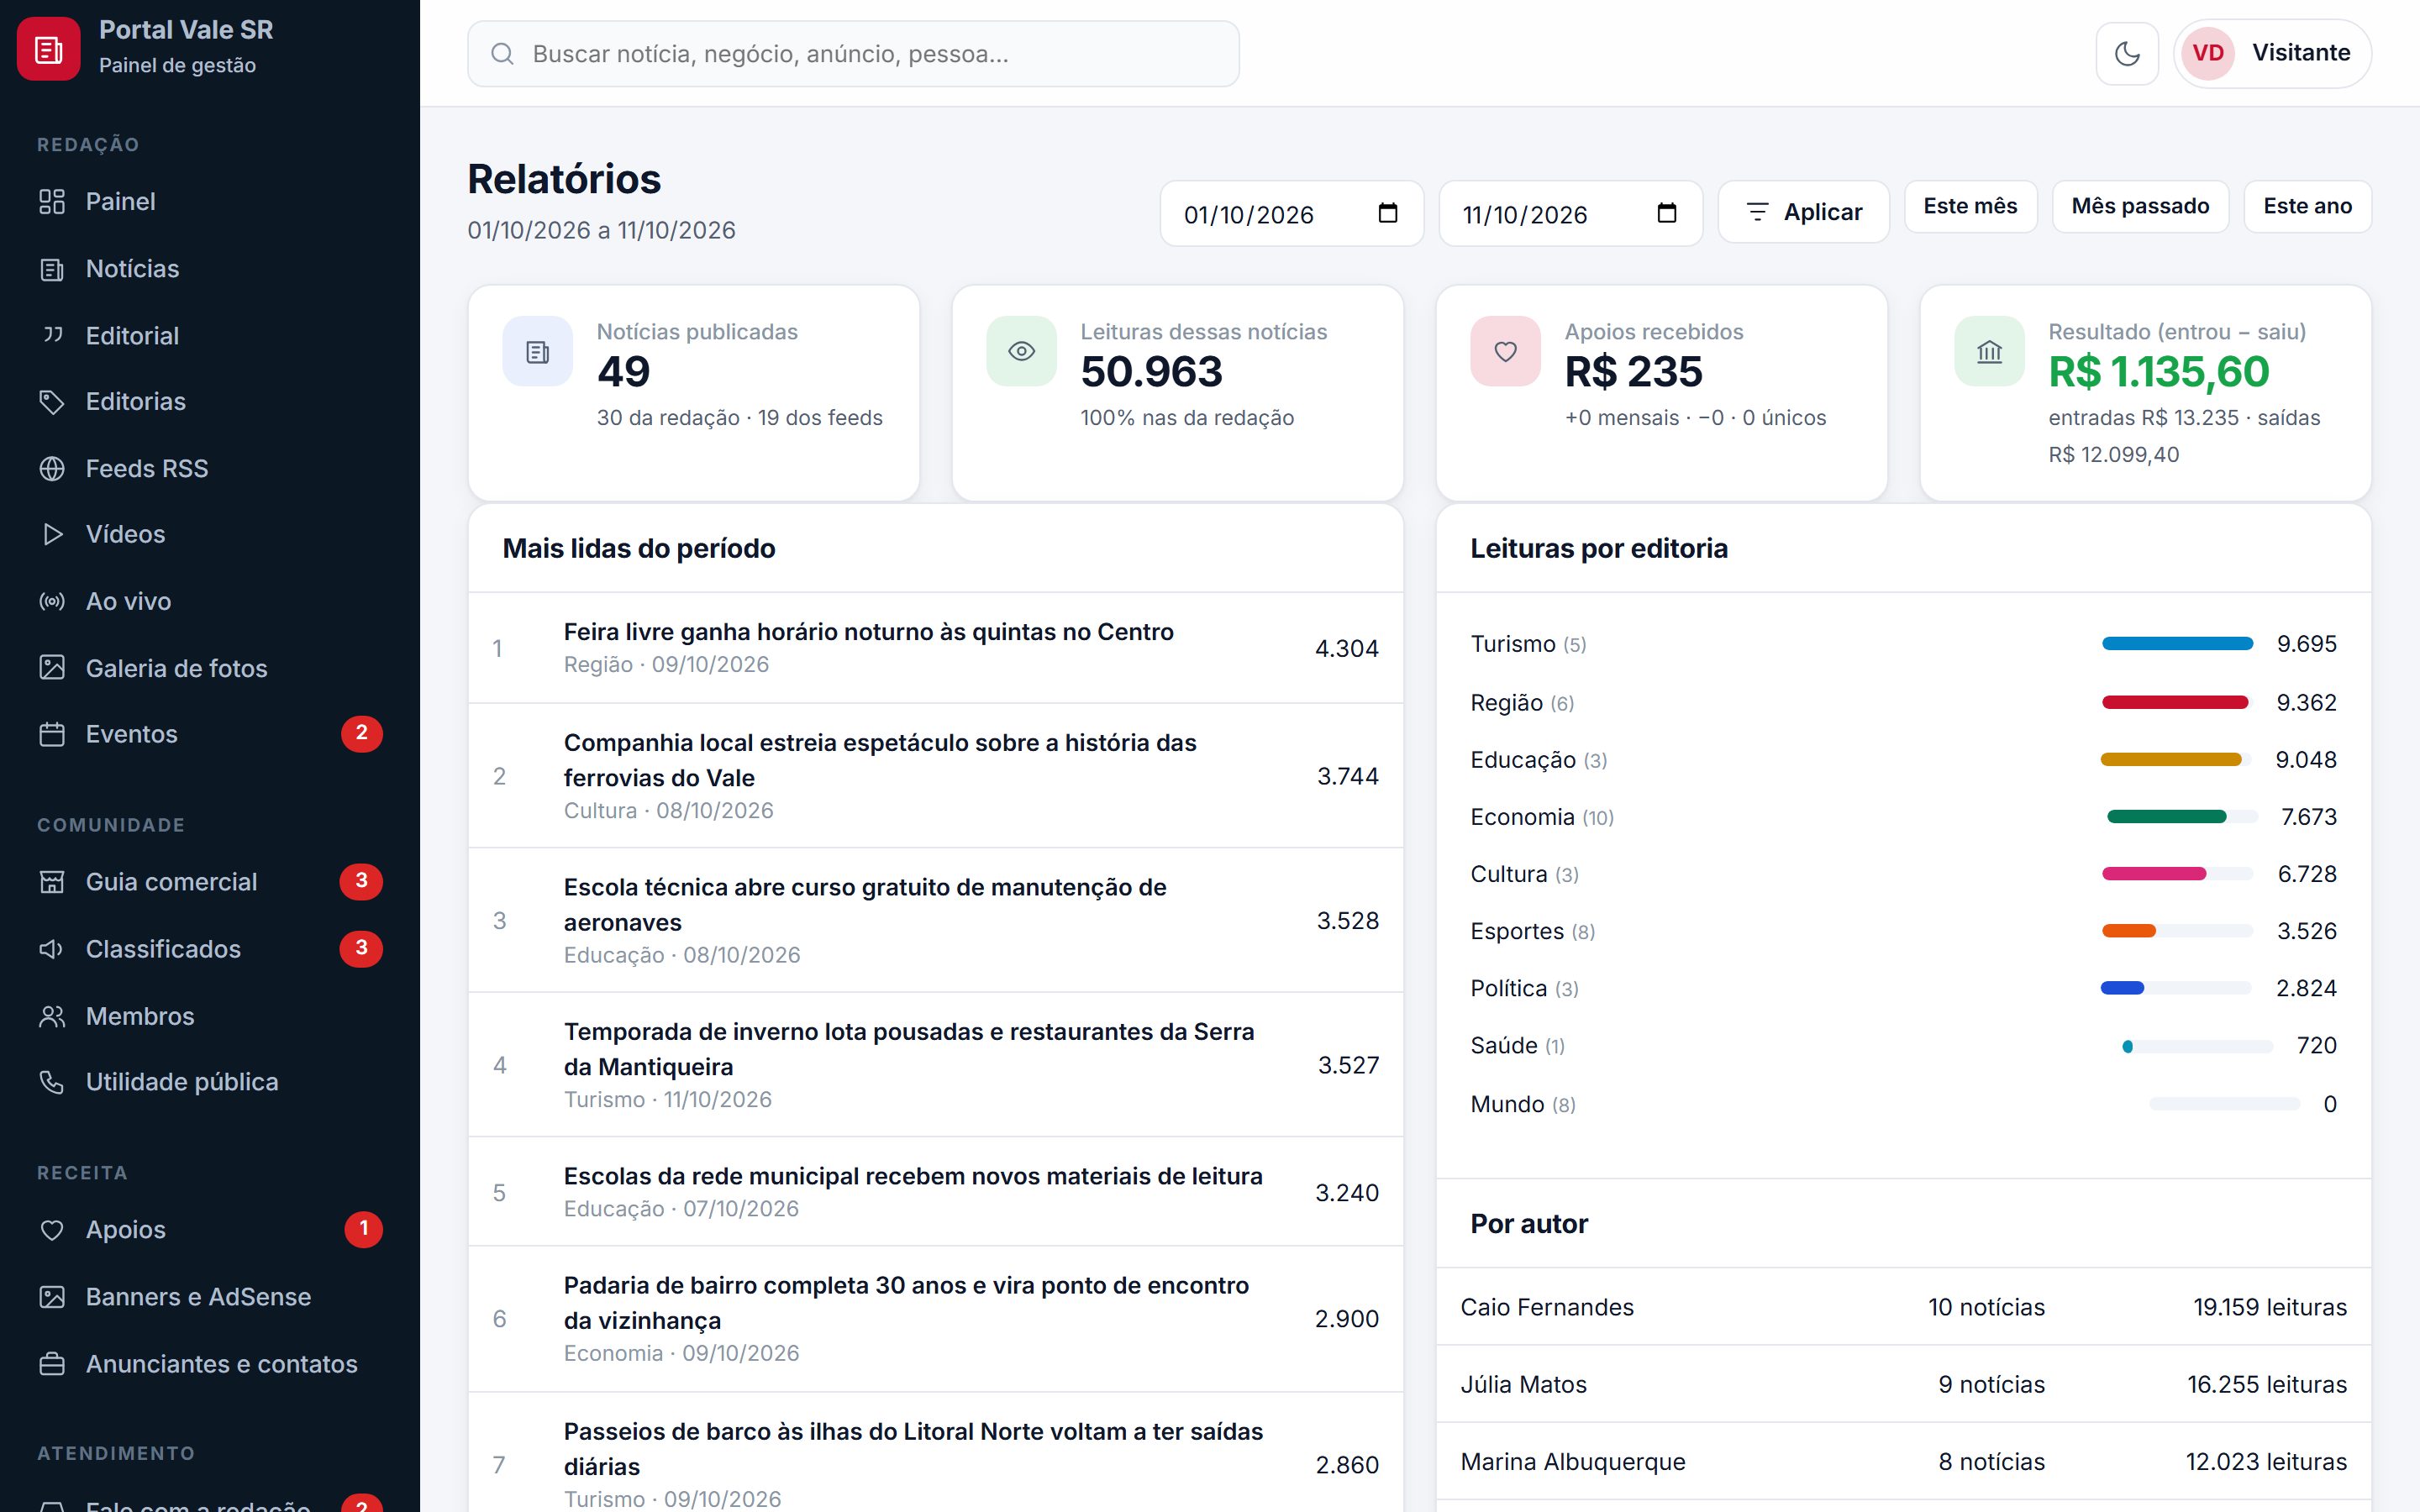Open the Utilidade pública phone icon
This screenshot has height=1512, width=2420.
click(52, 1082)
